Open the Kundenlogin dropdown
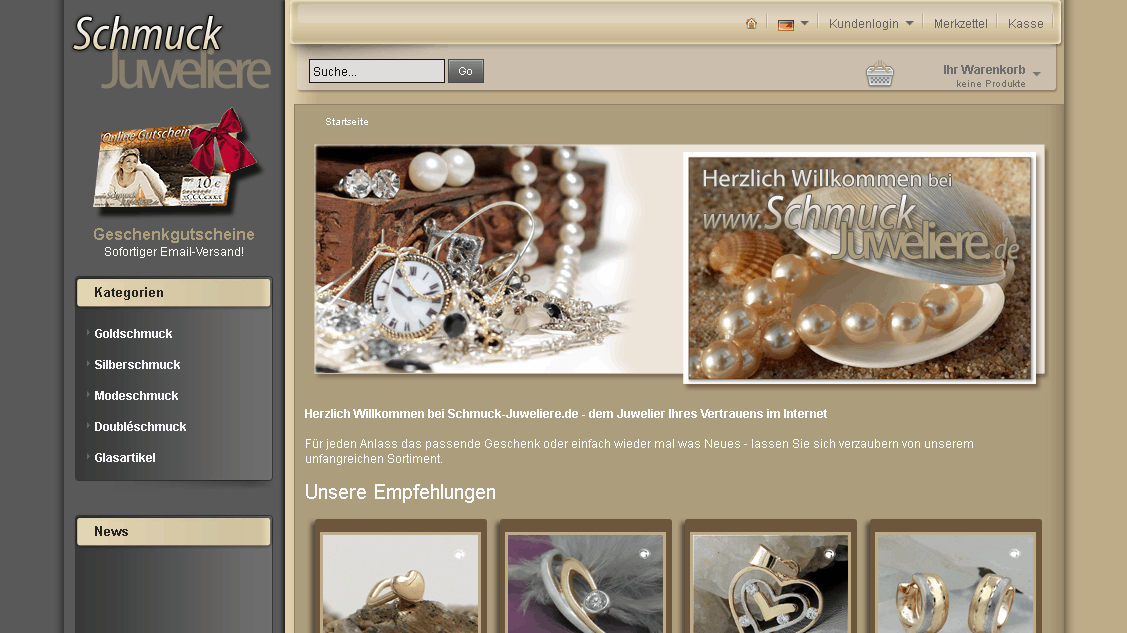 (x=870, y=24)
